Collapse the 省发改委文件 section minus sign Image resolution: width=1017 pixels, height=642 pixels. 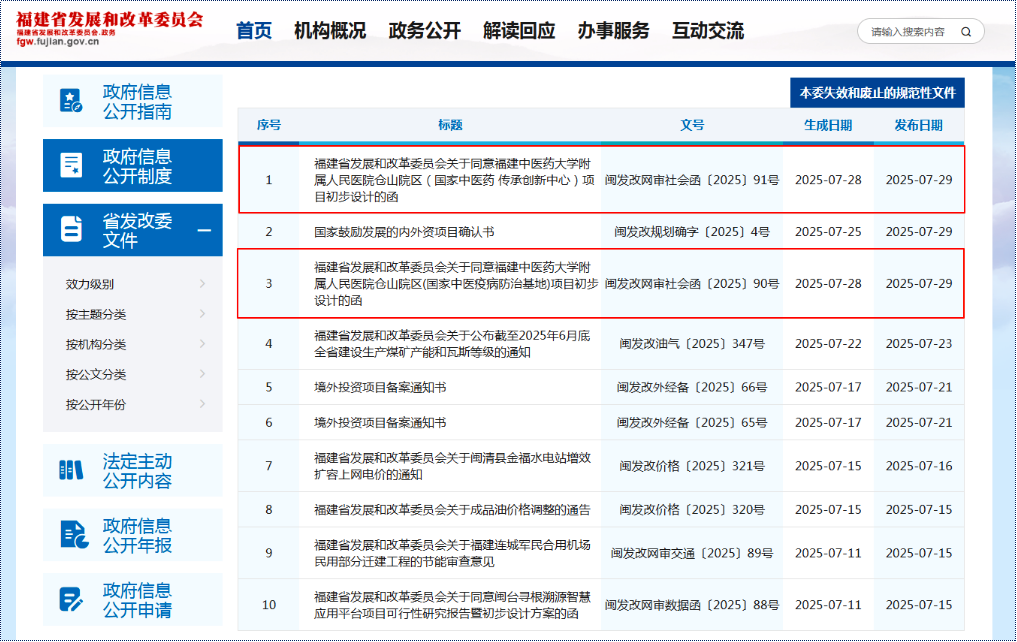point(204,230)
